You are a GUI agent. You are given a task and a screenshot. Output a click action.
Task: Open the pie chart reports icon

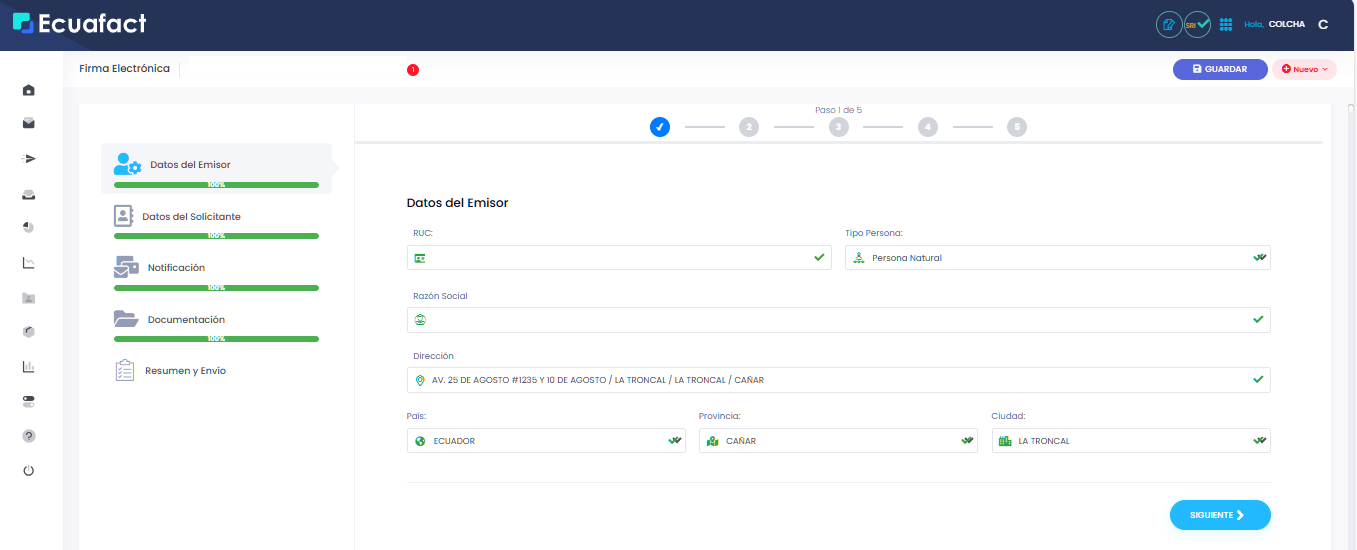point(29,228)
